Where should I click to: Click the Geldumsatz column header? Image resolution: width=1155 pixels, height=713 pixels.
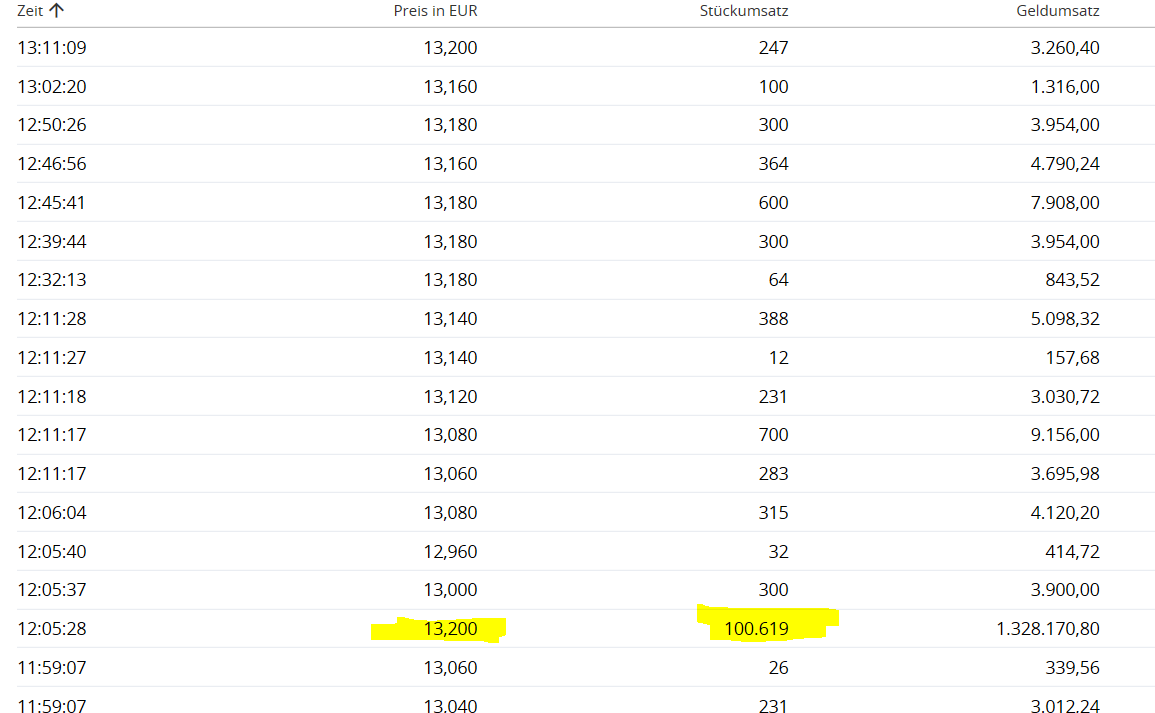[1056, 11]
